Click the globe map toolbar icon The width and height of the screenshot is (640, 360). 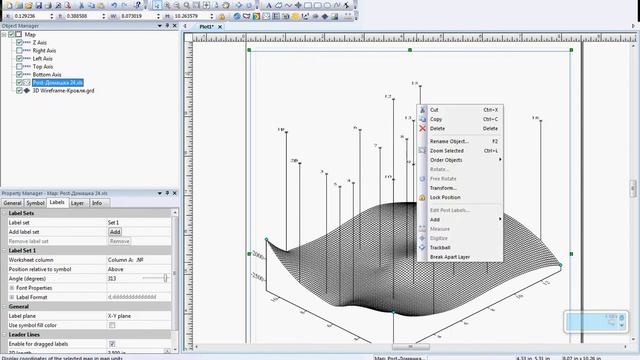click(x=237, y=16)
